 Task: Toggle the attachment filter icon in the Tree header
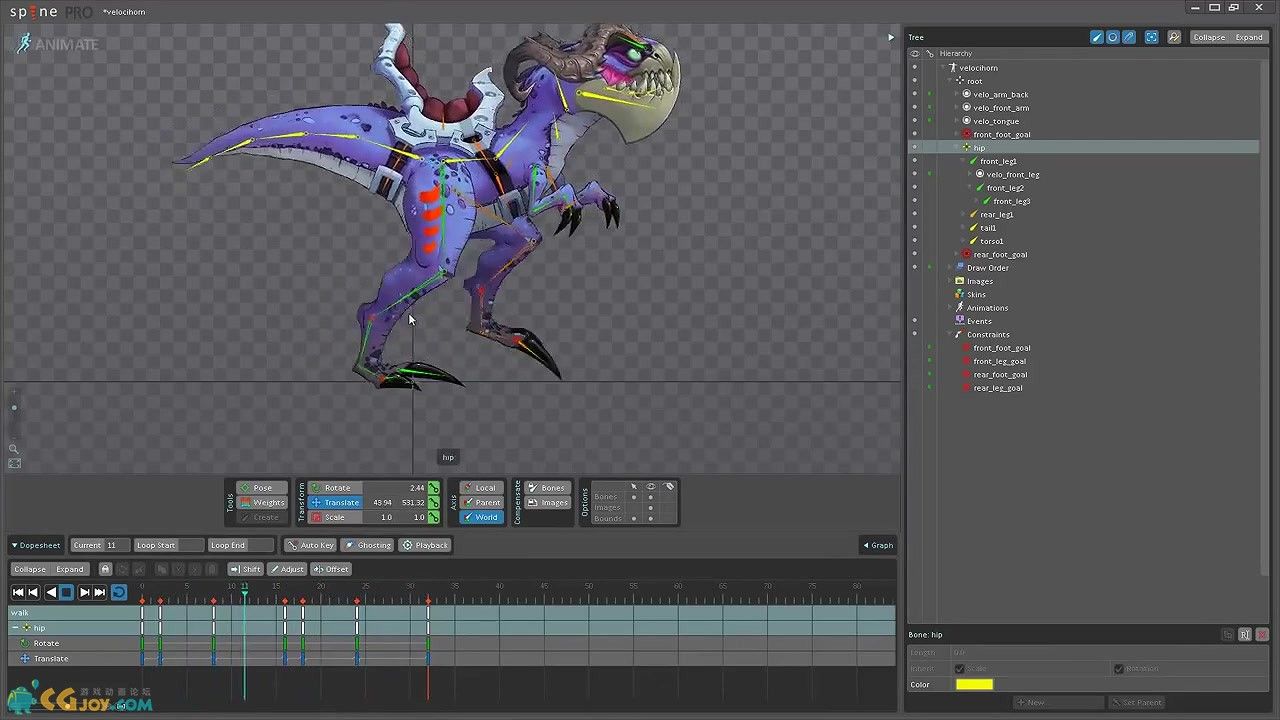pos(1129,37)
